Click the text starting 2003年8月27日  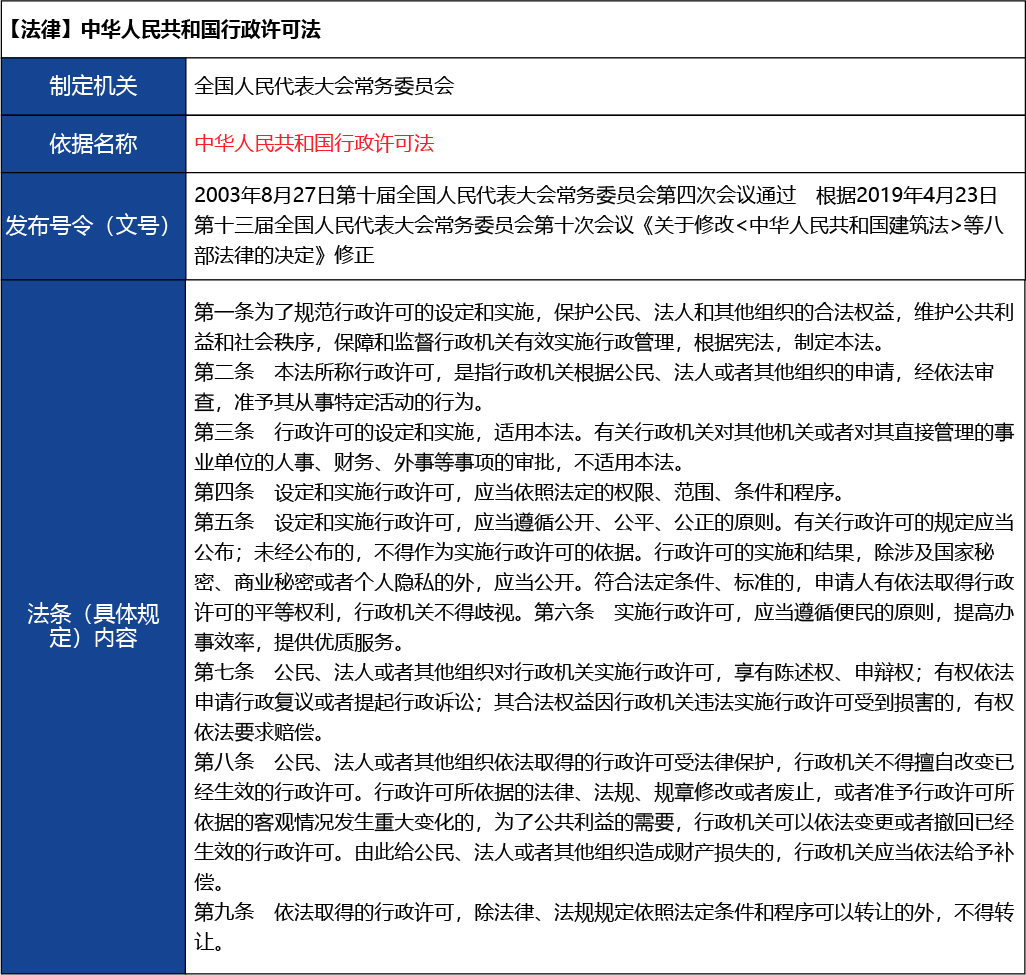(x=599, y=225)
